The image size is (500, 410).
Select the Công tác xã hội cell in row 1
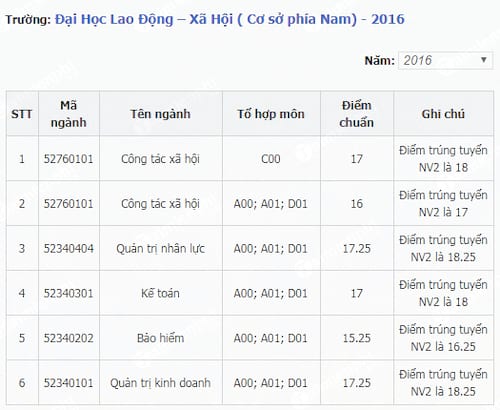point(161,159)
